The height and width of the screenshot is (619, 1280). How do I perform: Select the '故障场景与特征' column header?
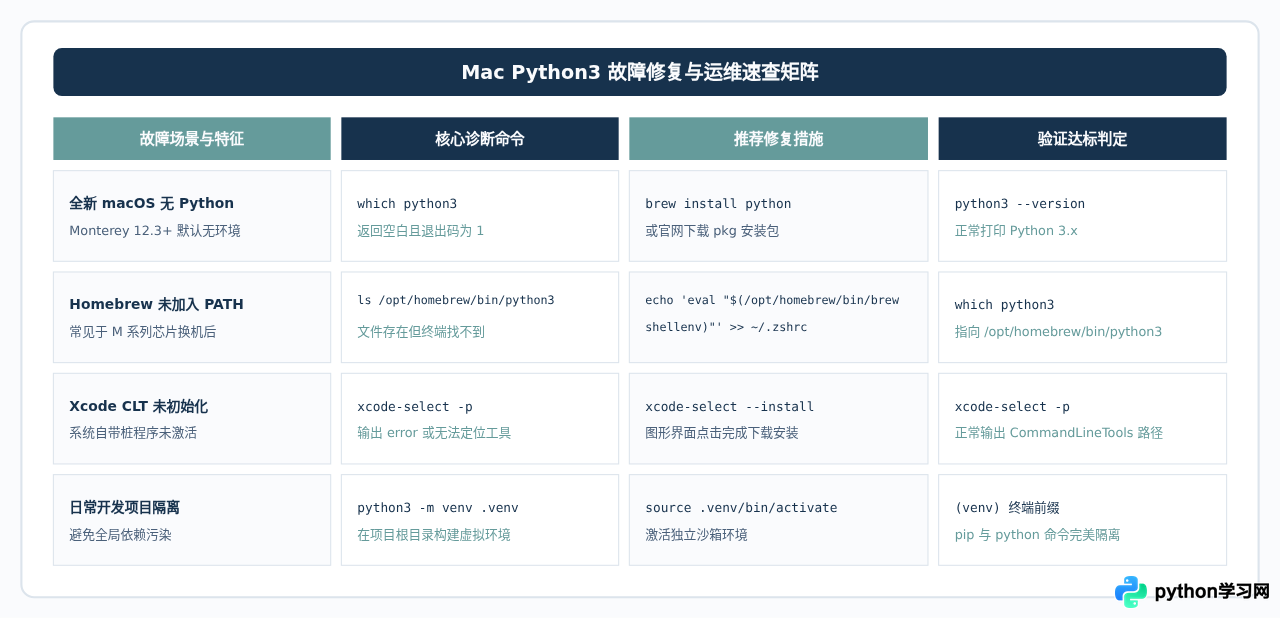[192, 139]
